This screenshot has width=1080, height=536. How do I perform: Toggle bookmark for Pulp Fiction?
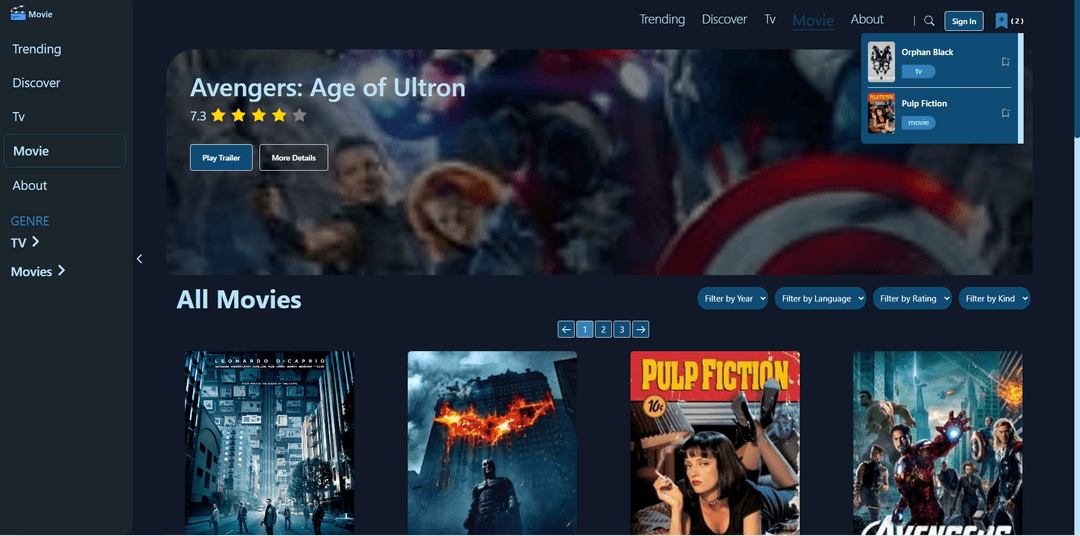tap(1005, 113)
